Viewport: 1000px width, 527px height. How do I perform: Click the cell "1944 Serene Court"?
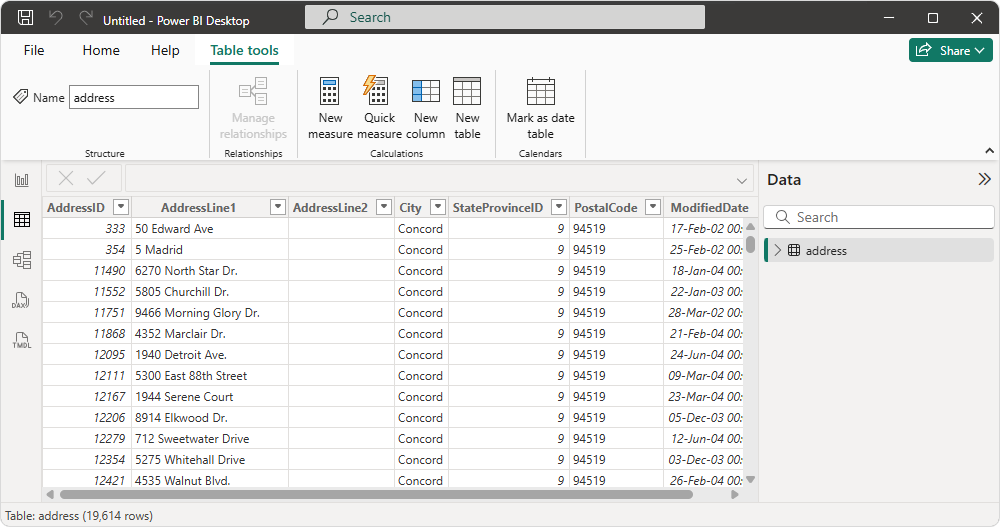[210, 397]
